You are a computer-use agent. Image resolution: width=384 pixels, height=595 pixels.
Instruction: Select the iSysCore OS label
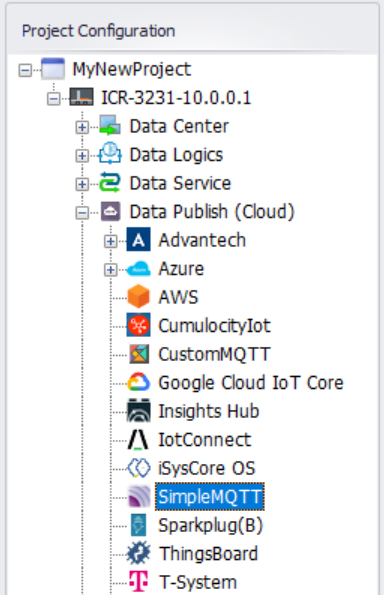(x=207, y=468)
